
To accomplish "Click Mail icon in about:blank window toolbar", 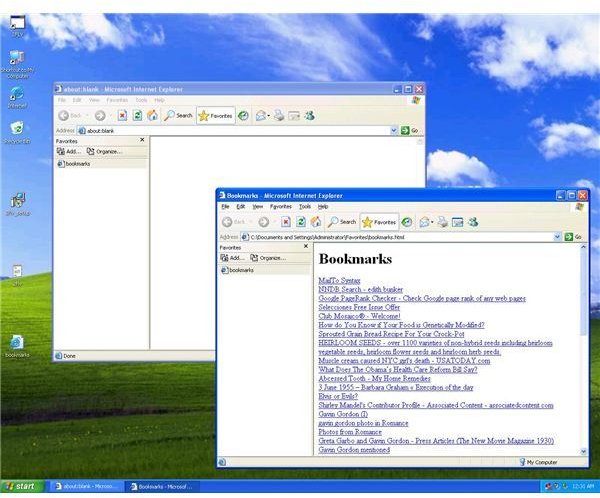I will [x=262, y=116].
